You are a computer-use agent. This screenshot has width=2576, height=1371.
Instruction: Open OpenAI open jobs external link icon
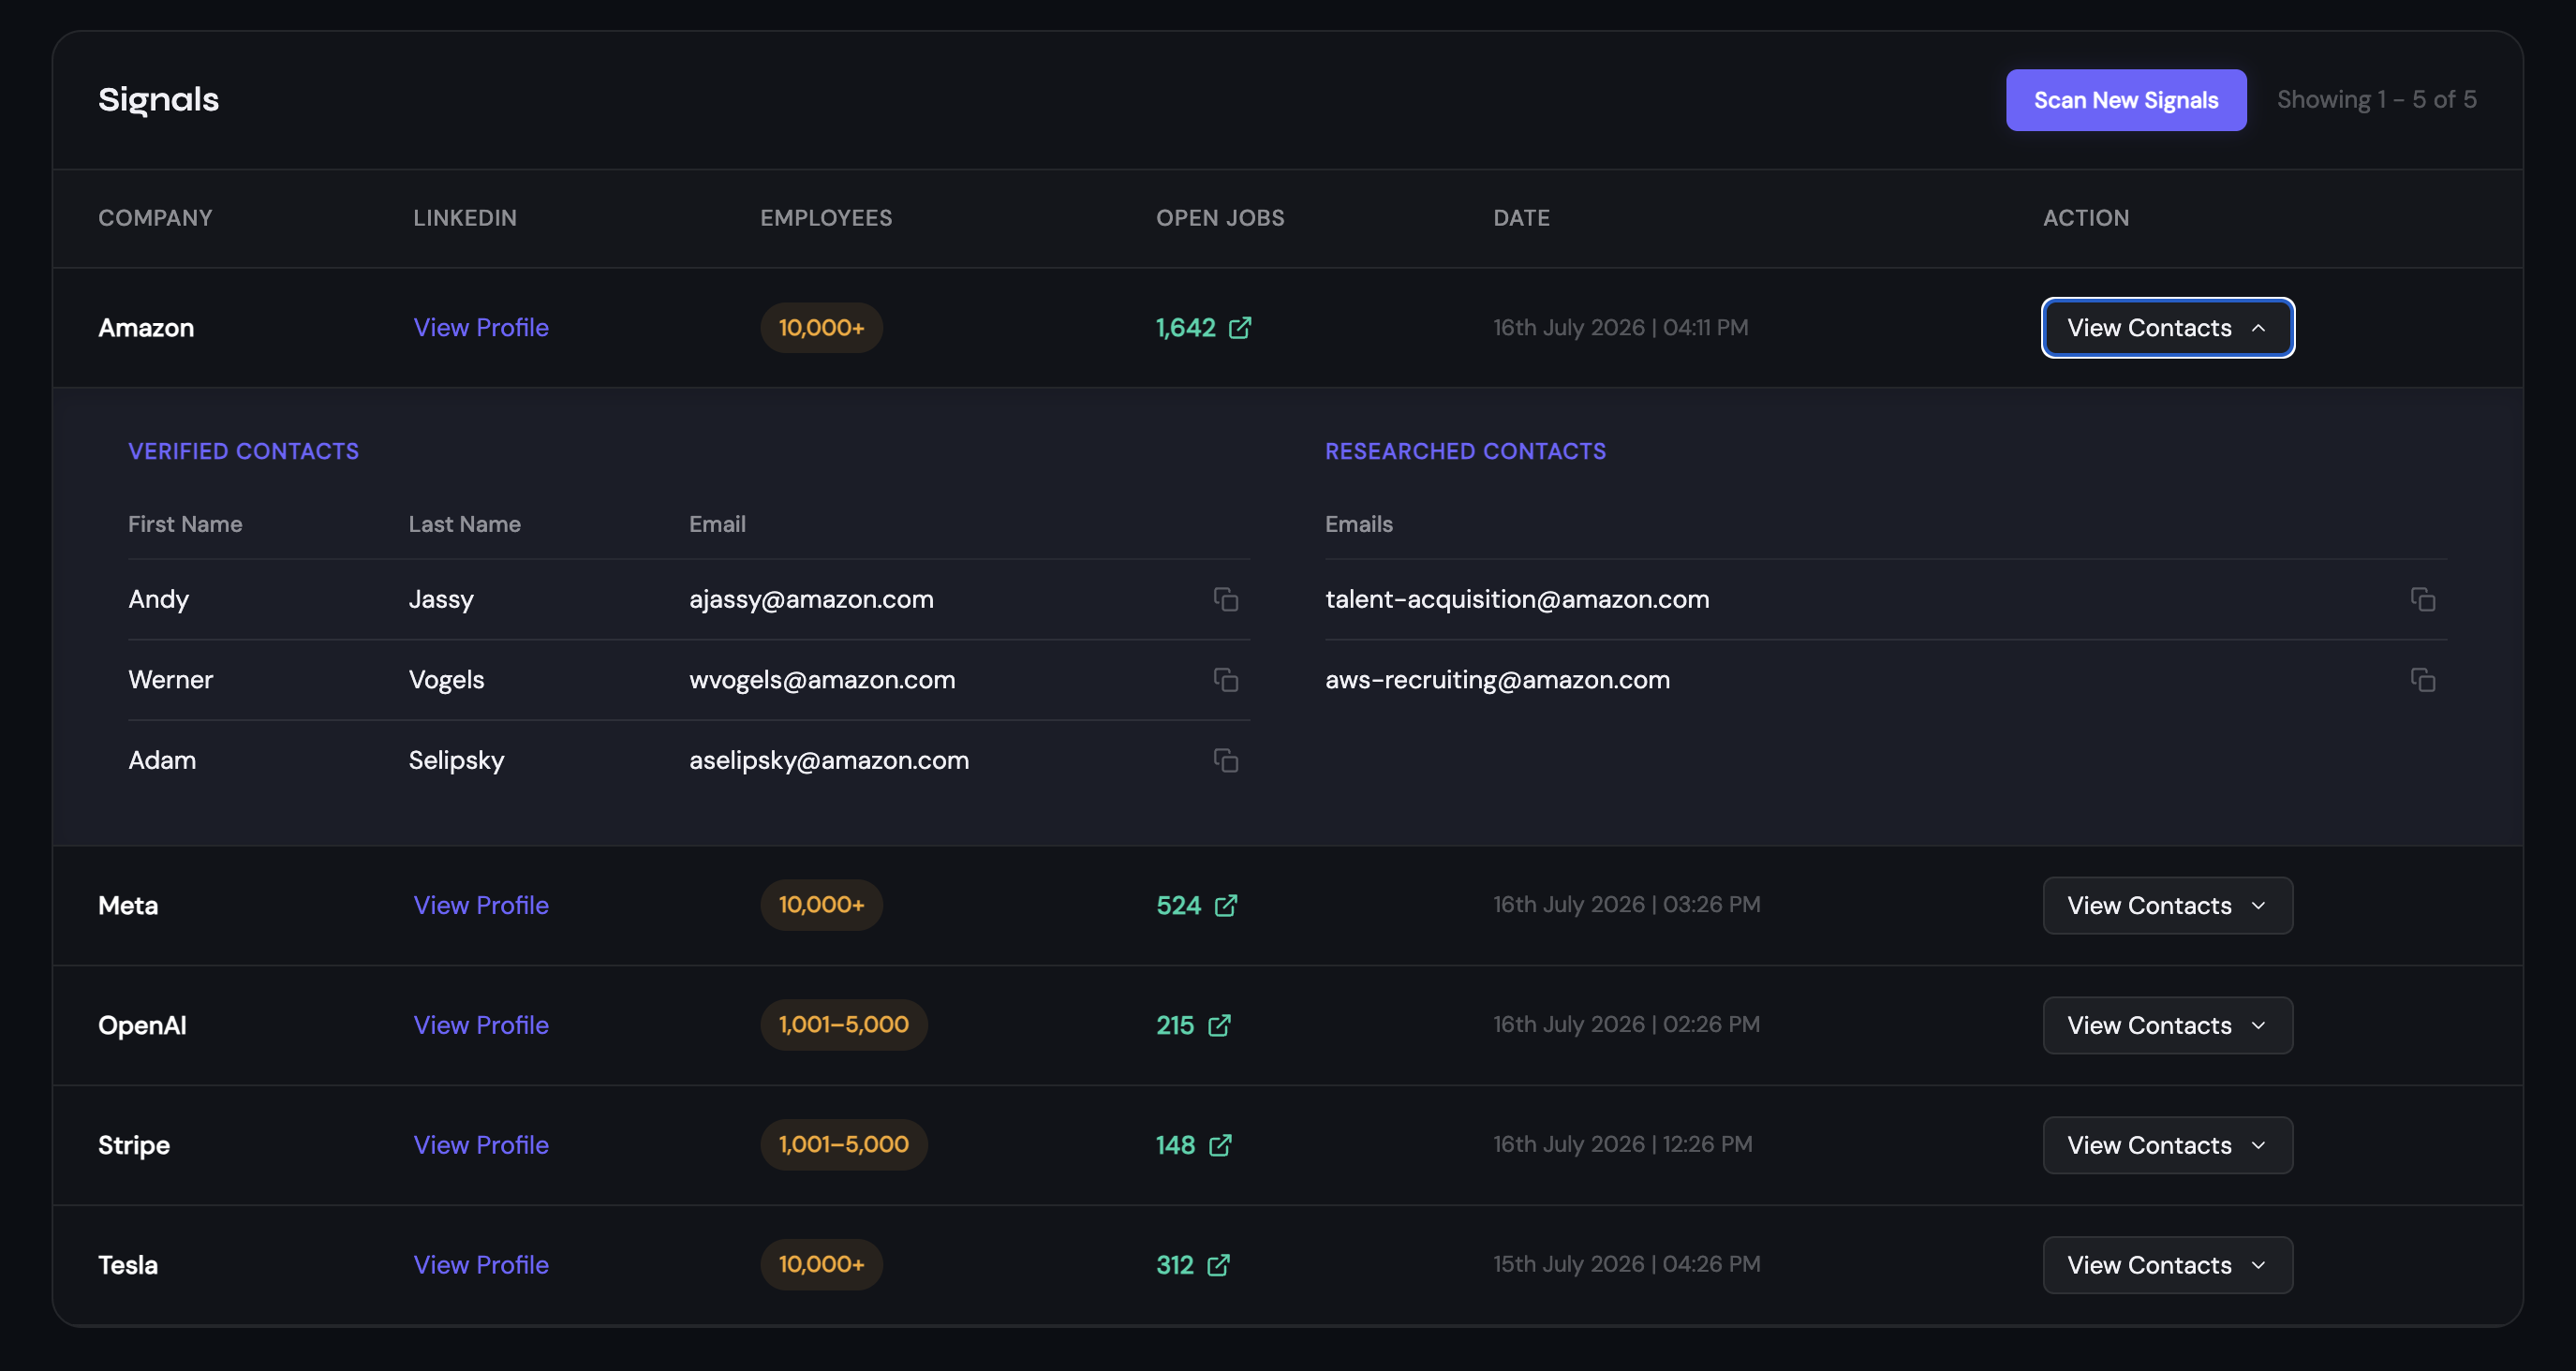(1219, 1025)
